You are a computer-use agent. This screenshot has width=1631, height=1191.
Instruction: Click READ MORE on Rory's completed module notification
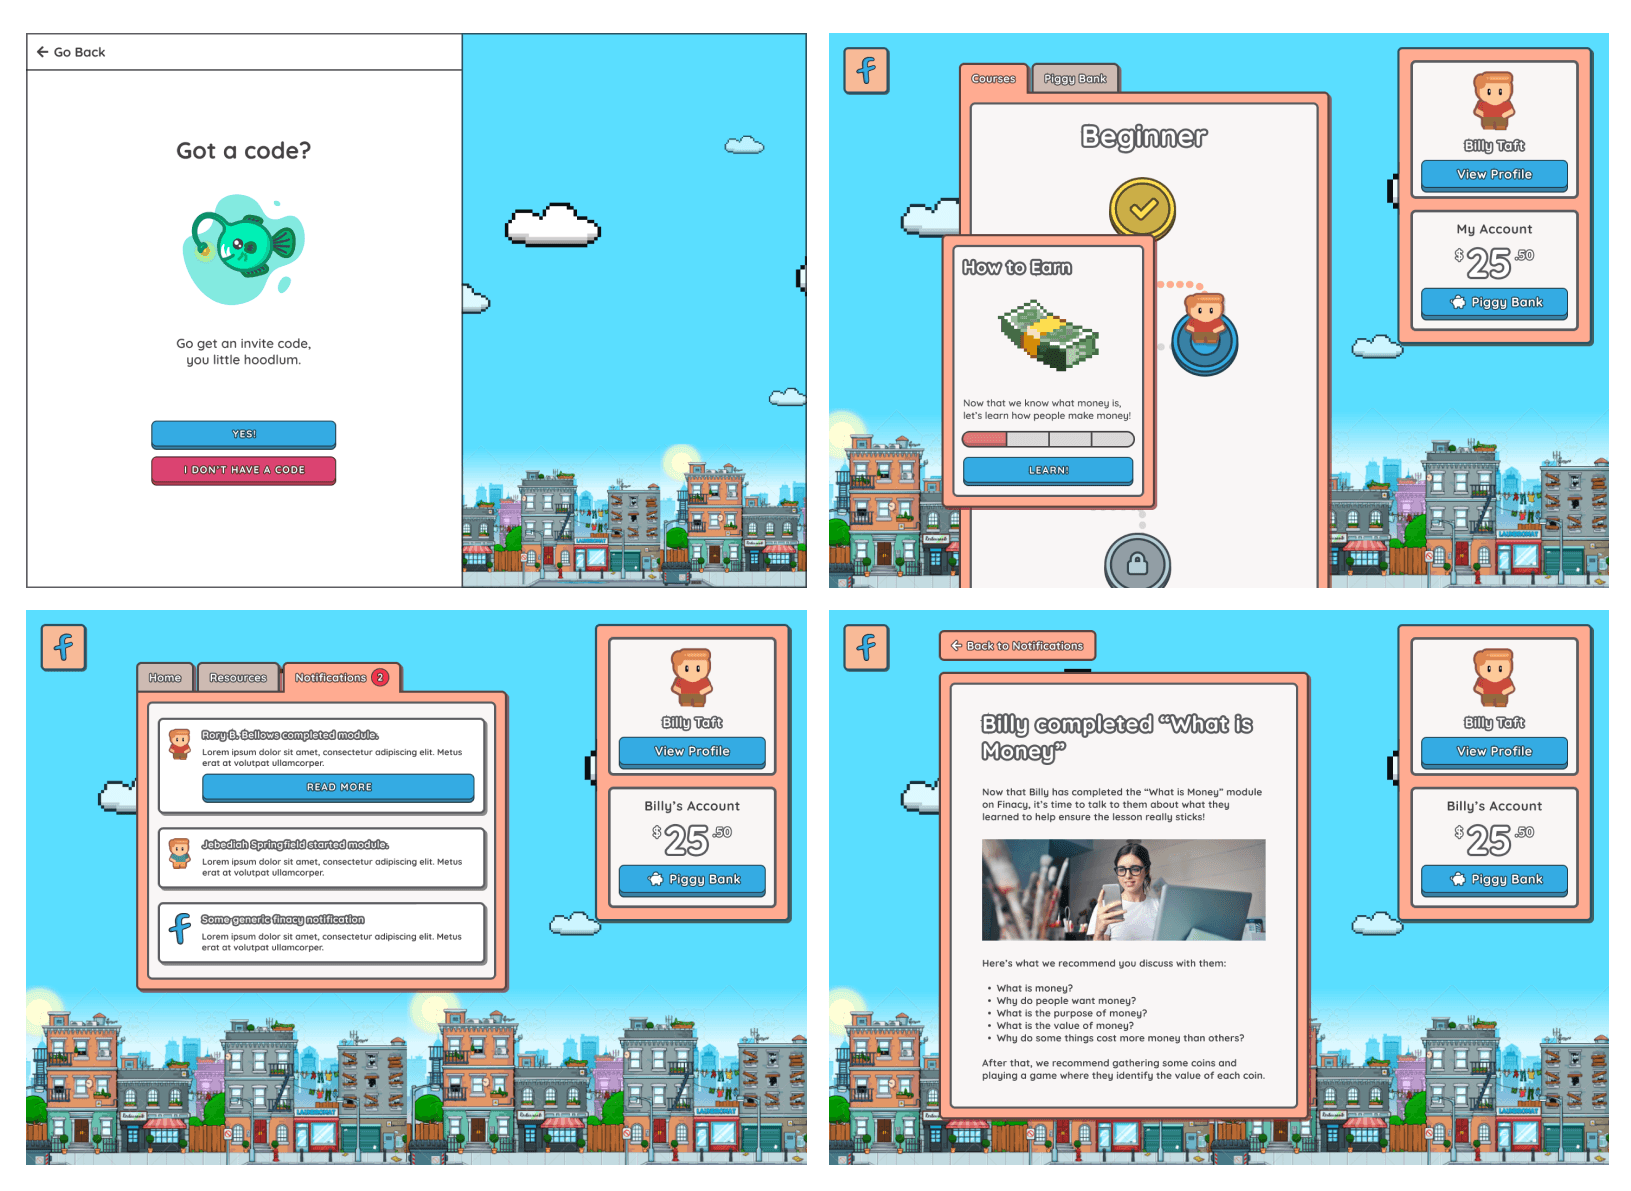337,787
